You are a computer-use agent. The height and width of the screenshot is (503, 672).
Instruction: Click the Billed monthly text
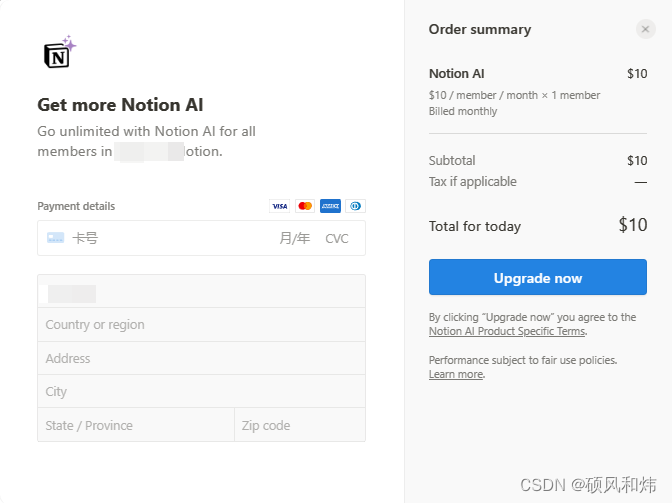click(463, 111)
